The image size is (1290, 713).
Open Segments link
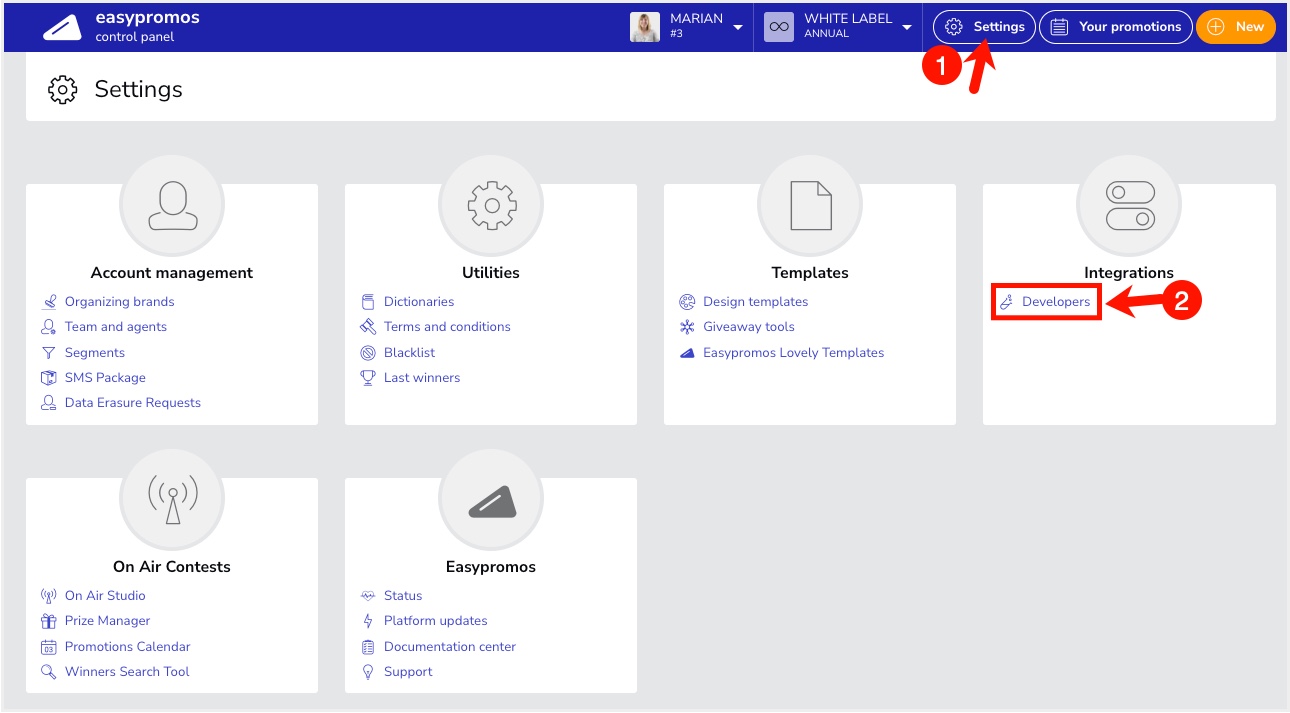pyautogui.click(x=95, y=353)
